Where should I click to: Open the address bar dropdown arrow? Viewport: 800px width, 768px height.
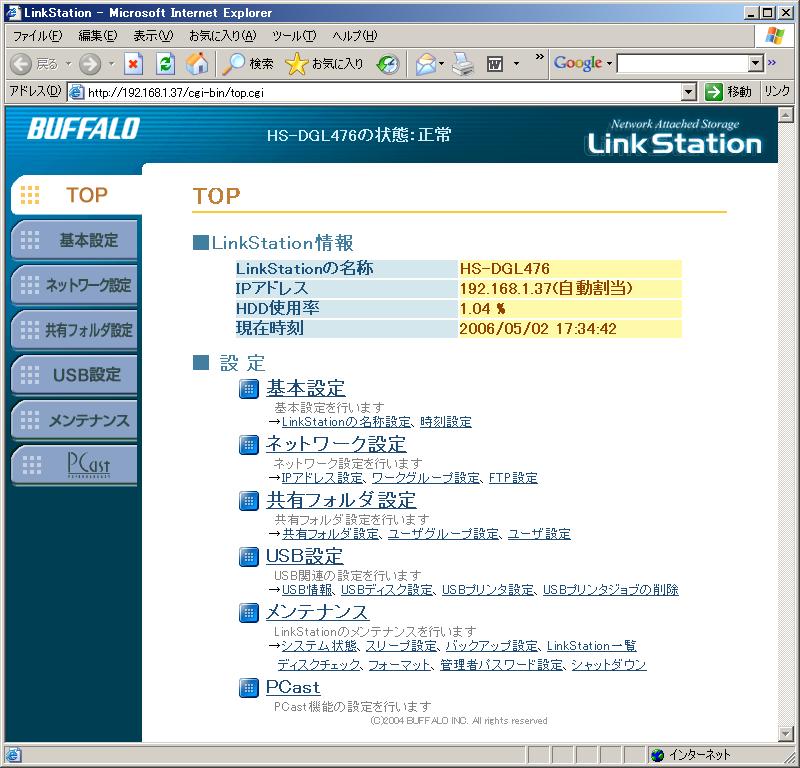pos(689,92)
